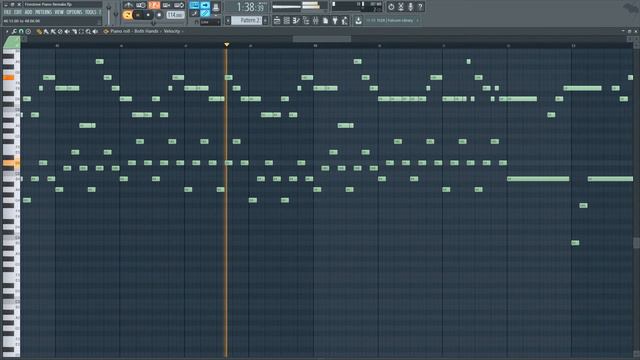Click the Playback speaker tool icon
This screenshot has height=360, width=640.
95,31
